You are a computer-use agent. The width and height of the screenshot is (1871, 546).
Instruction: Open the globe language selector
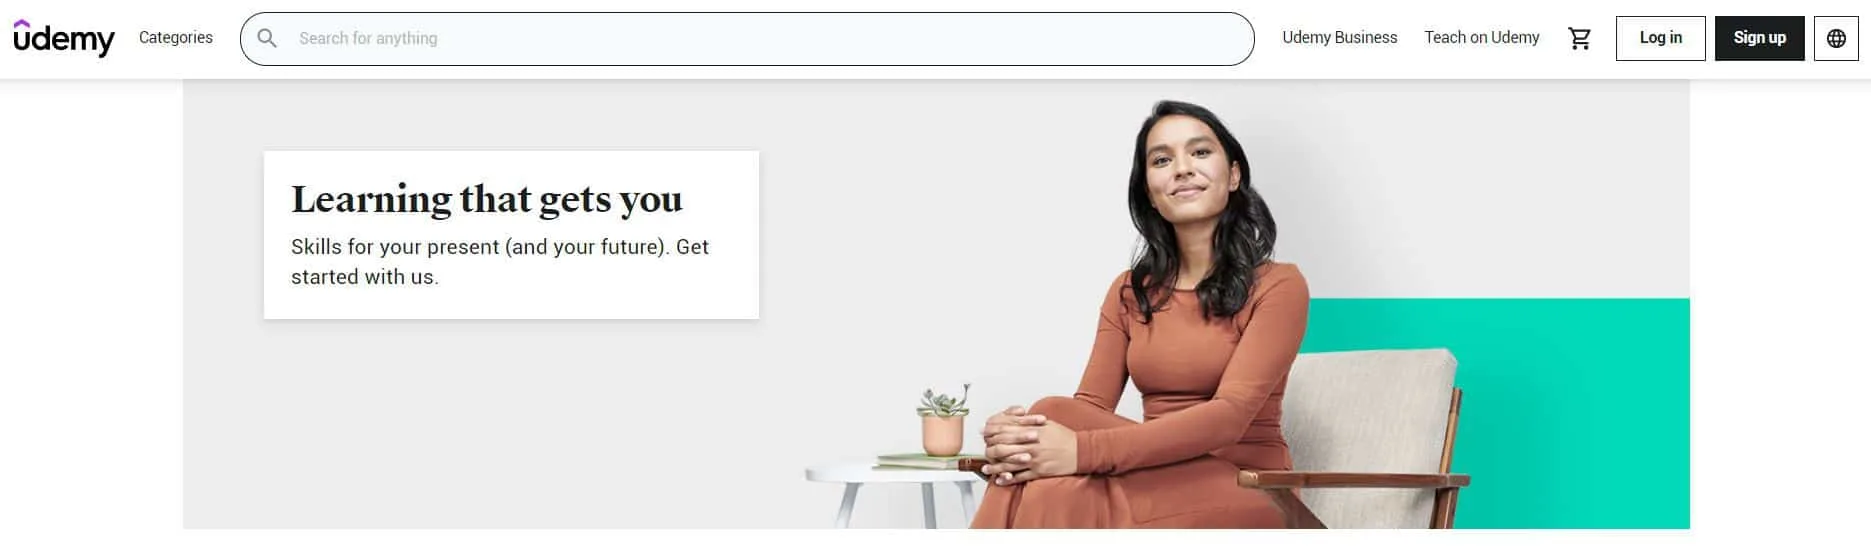1837,38
